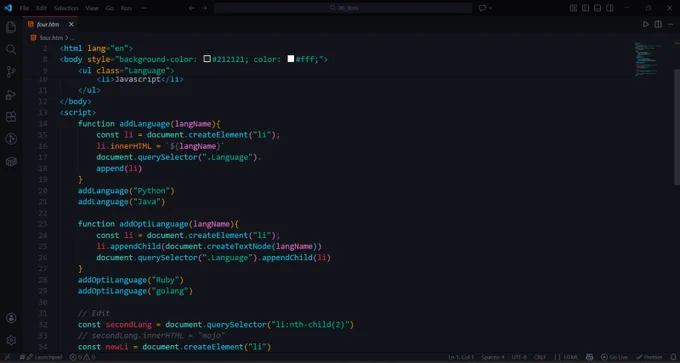Image resolution: width=680 pixels, height=363 pixels.
Task: Open the Extensions view
Action: pyautogui.click(x=11, y=117)
